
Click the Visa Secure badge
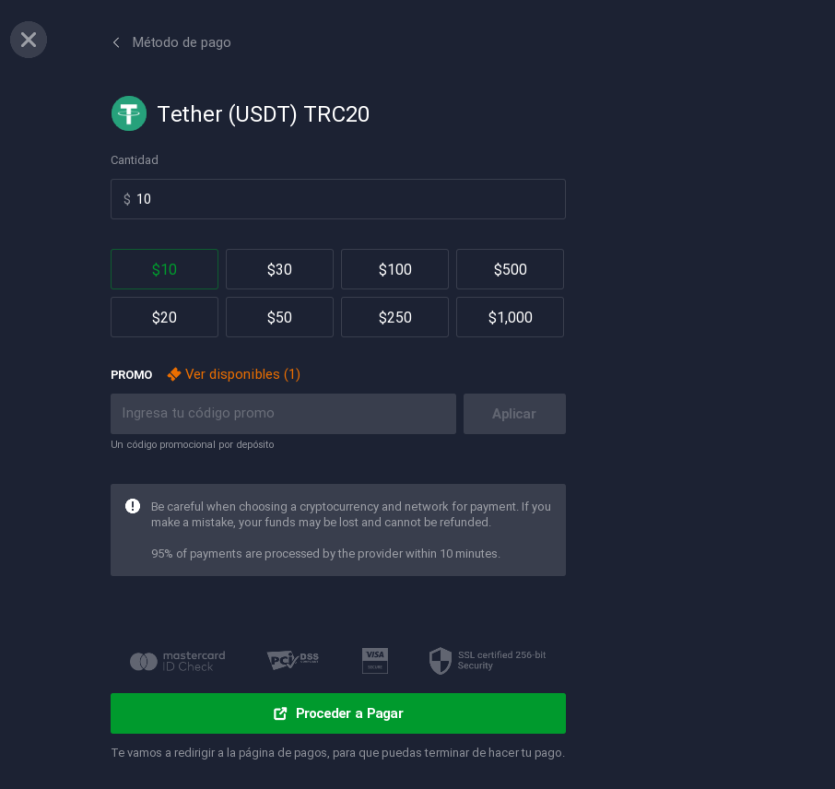pyautogui.click(x=375, y=660)
